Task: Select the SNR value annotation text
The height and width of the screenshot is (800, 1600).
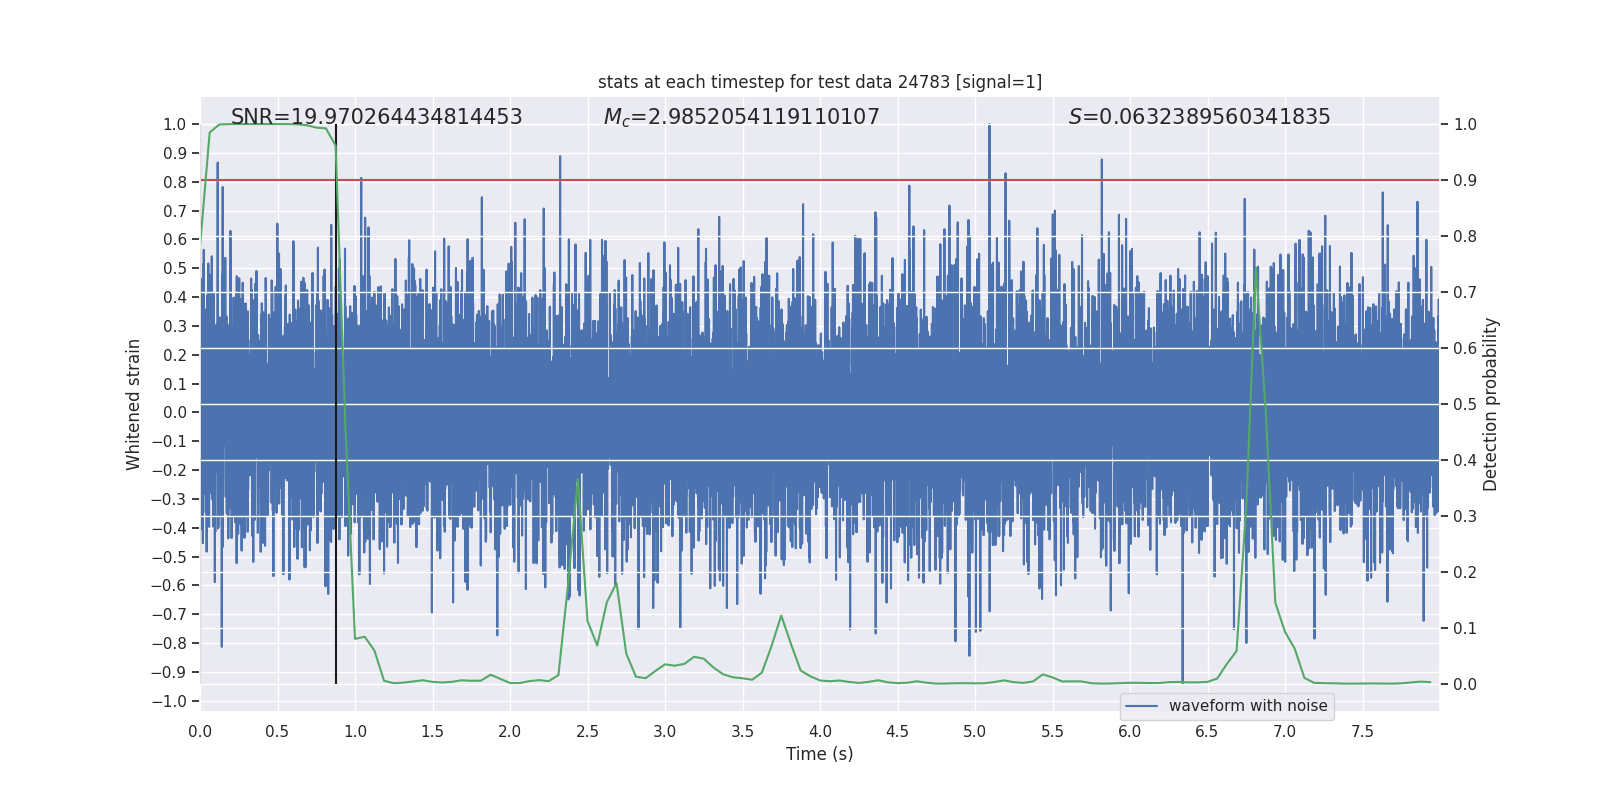Action: click(x=376, y=117)
